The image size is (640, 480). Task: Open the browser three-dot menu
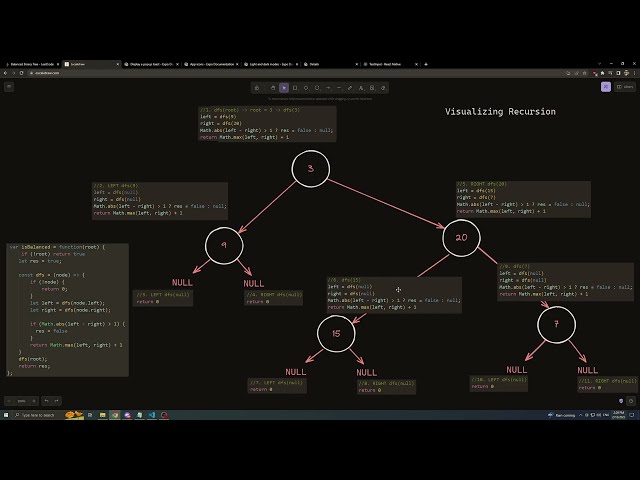pos(634,73)
